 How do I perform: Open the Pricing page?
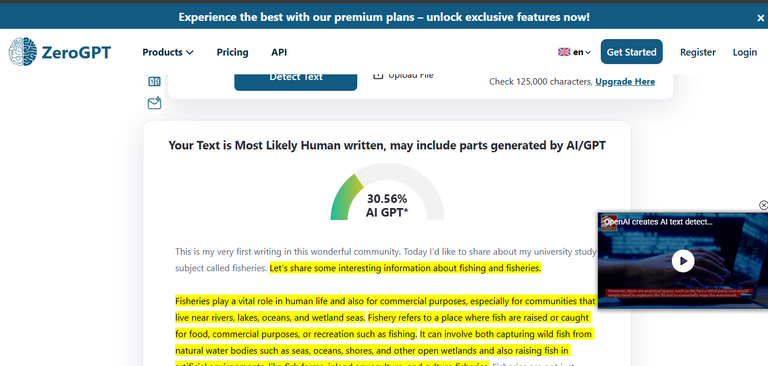pos(232,52)
